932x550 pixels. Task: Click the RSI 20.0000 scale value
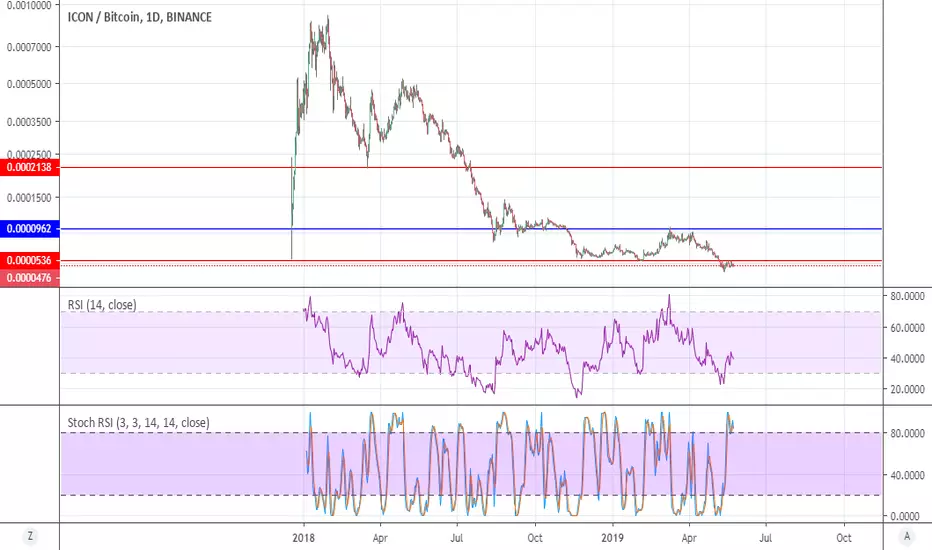pyautogui.click(x=907, y=389)
